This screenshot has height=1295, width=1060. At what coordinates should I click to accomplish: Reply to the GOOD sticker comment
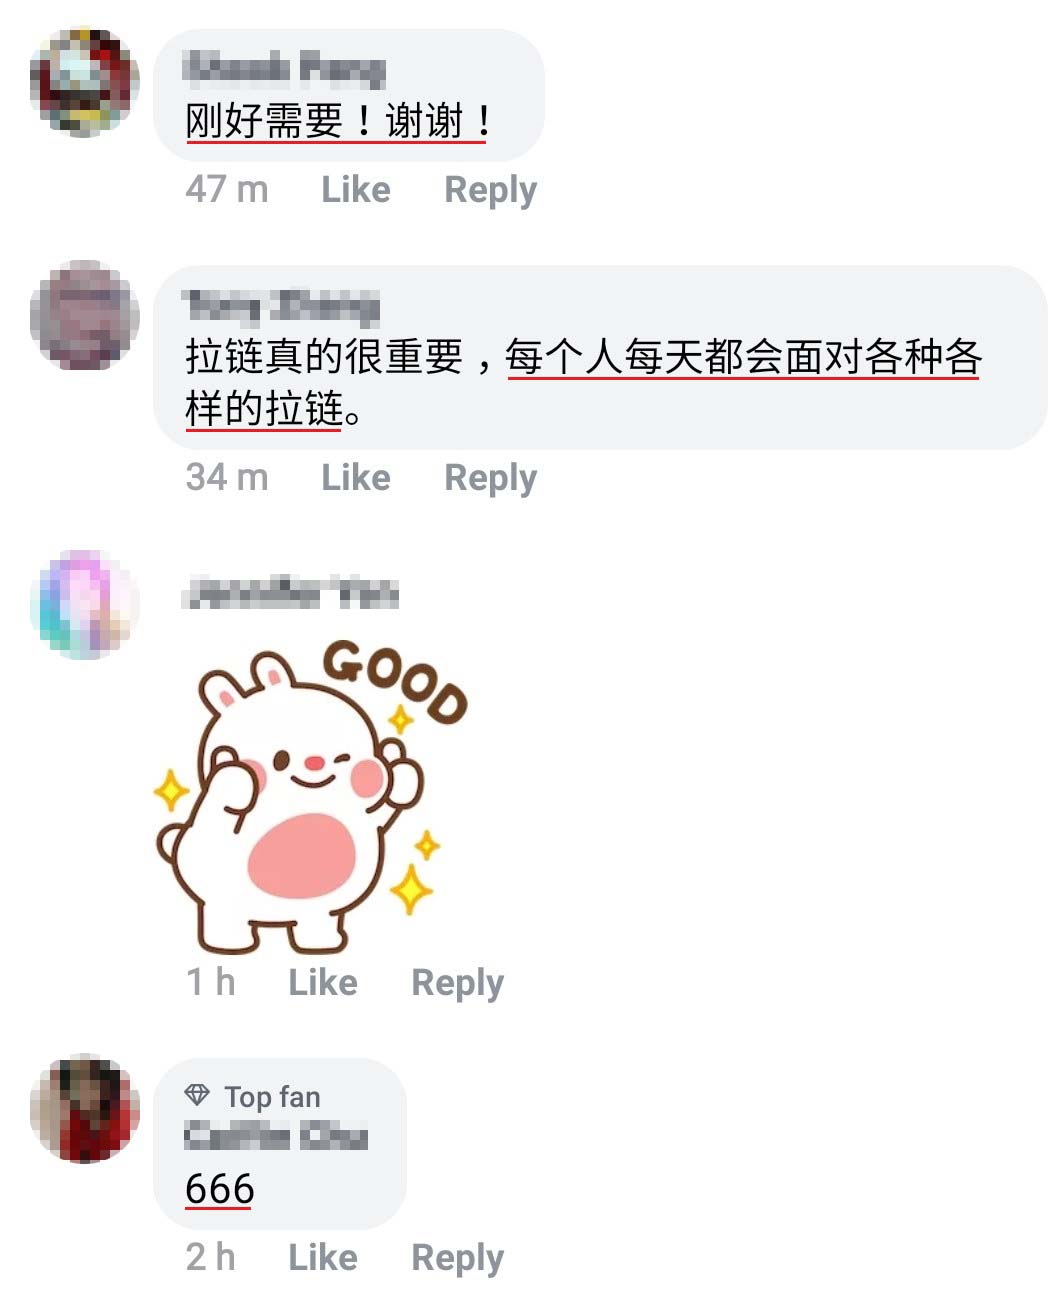pos(457,983)
